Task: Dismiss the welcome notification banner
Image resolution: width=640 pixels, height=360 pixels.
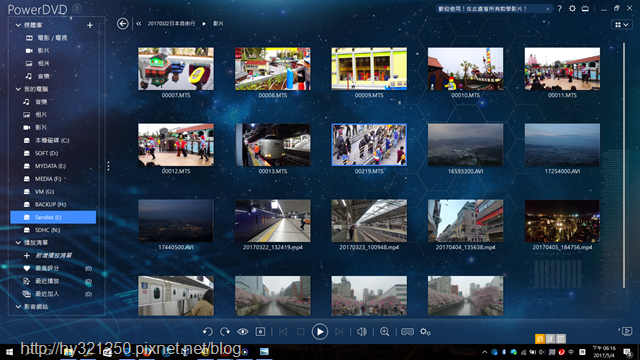Action: (x=547, y=9)
